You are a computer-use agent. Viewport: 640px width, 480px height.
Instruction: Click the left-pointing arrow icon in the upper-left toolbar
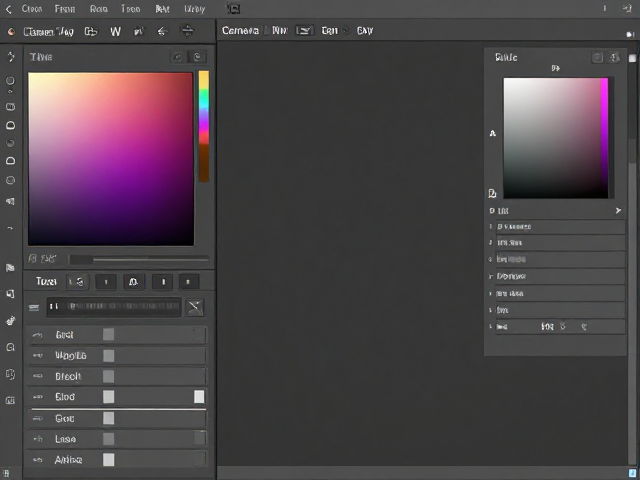162,31
